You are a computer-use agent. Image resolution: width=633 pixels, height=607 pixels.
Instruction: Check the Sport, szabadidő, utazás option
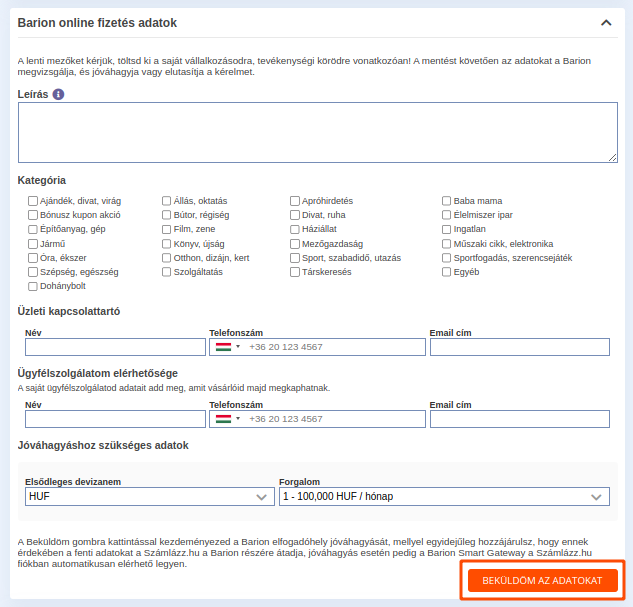coord(295,258)
